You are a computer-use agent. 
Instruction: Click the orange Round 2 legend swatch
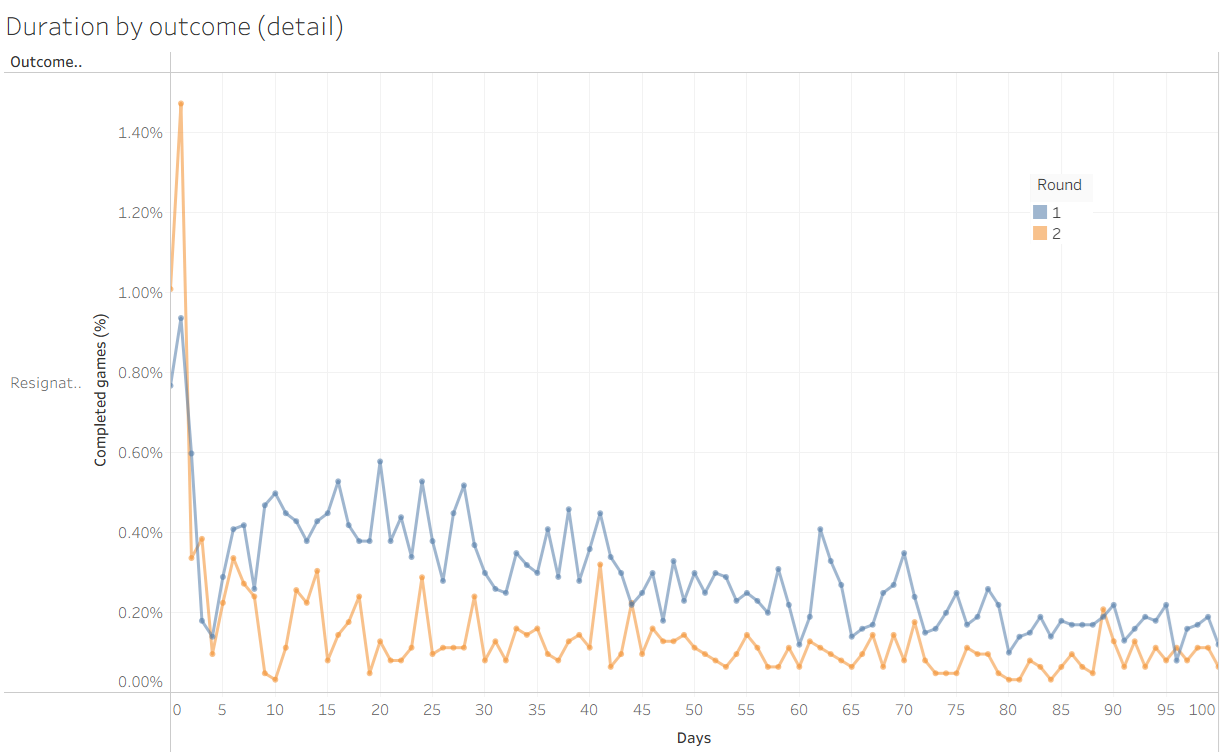(x=1040, y=234)
